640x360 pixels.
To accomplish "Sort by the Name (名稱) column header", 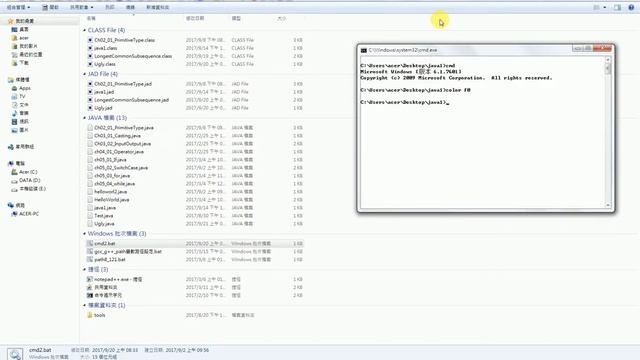I will pos(91,18).
